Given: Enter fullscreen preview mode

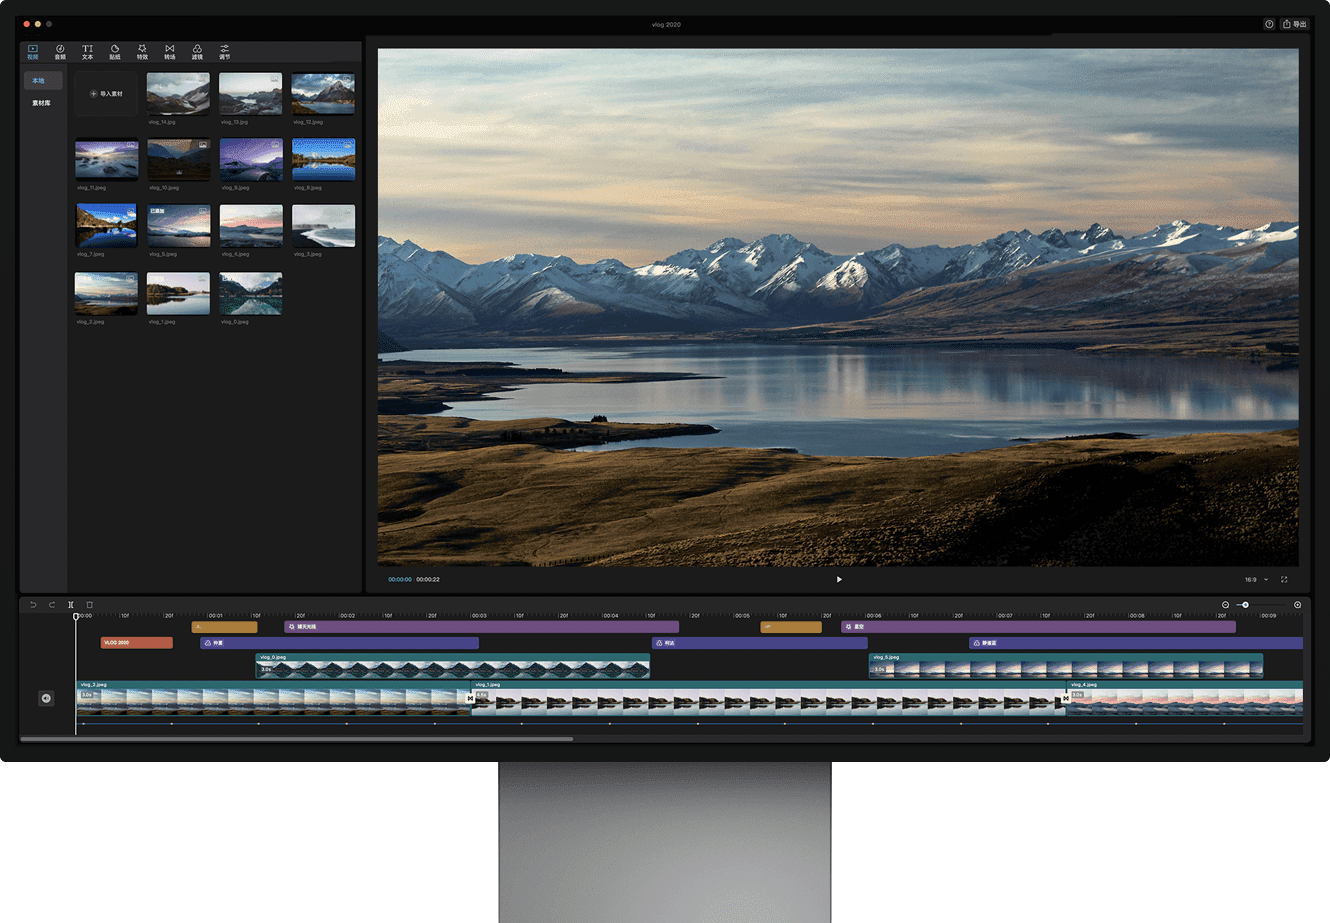Looking at the screenshot, I should click(x=1284, y=579).
